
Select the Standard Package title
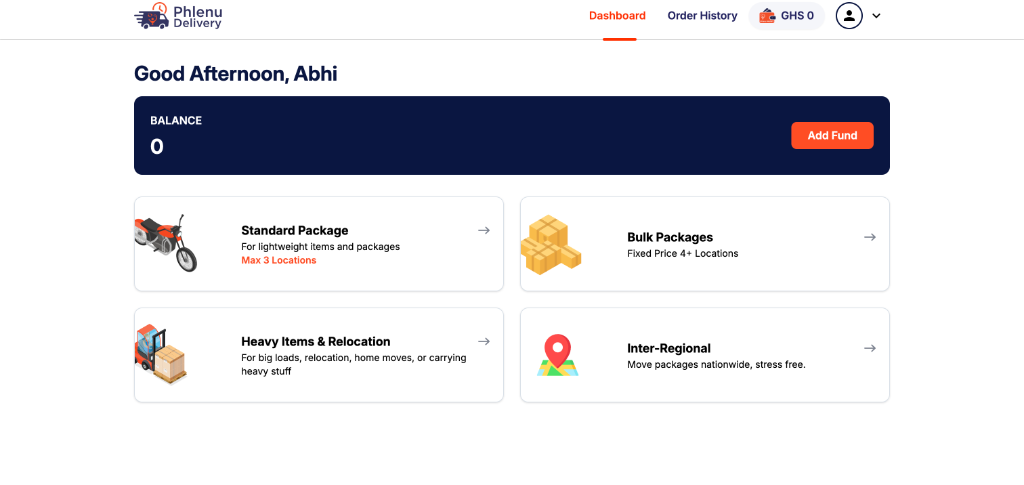click(x=295, y=230)
